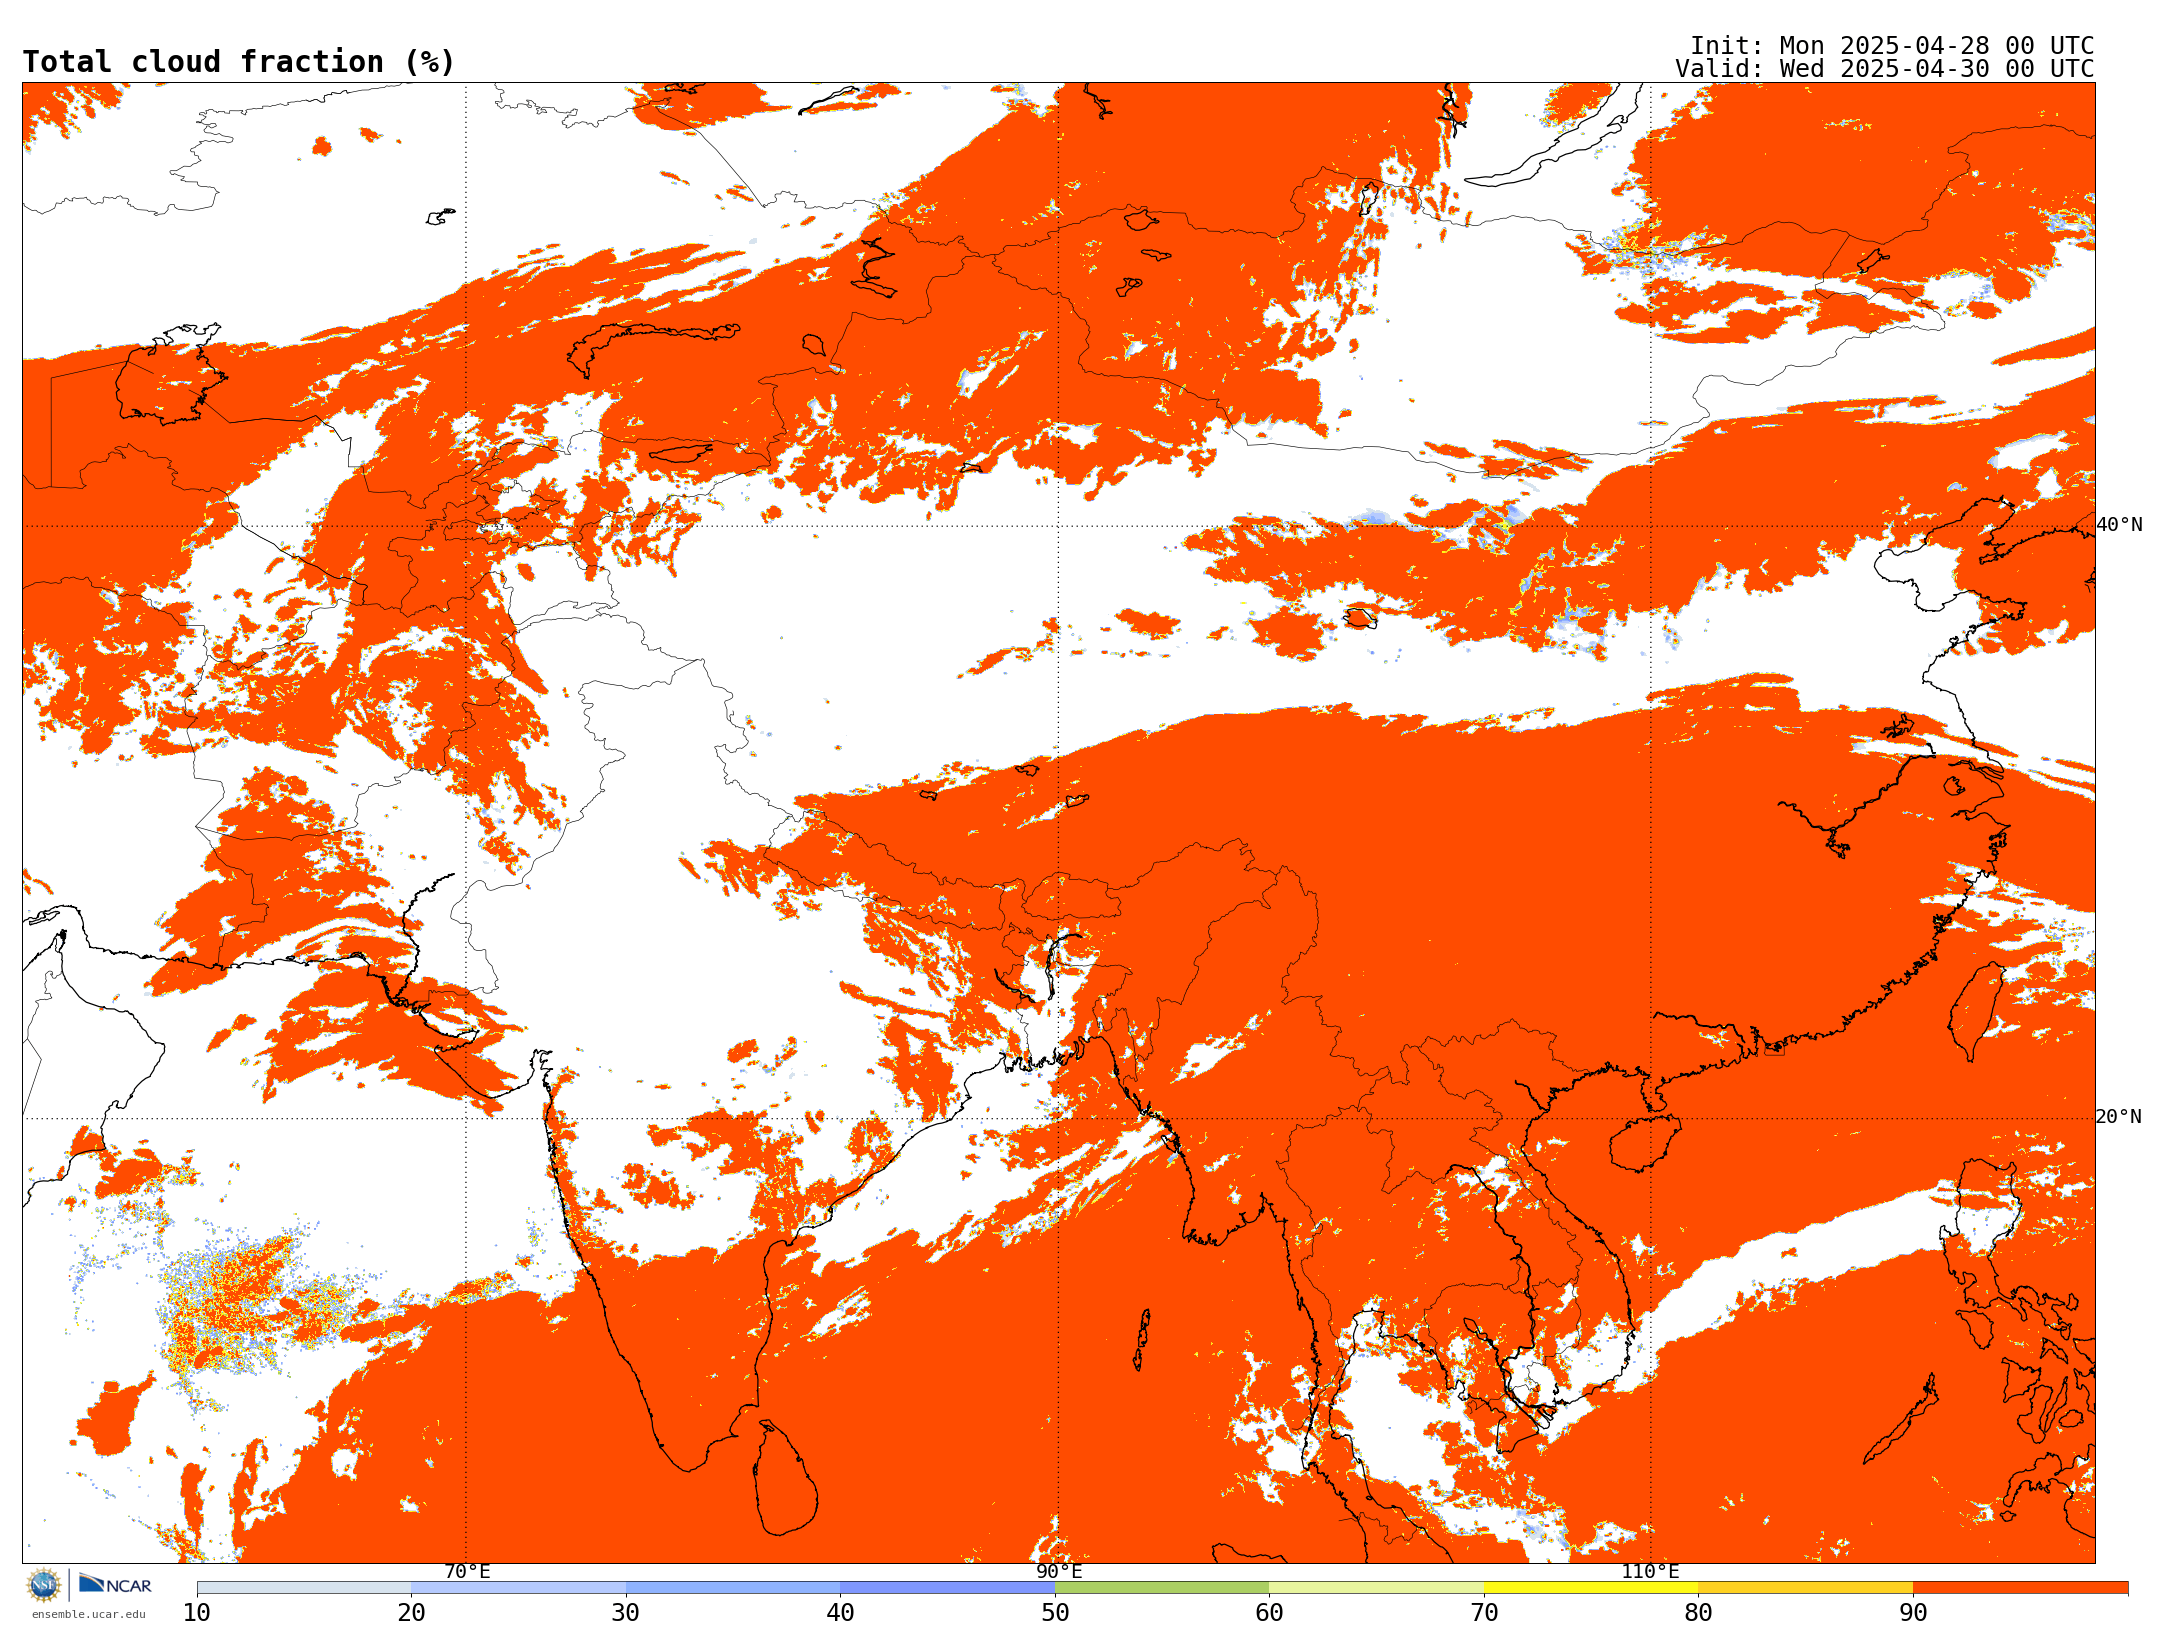Click the colorbar tick label '30'

click(x=626, y=1613)
